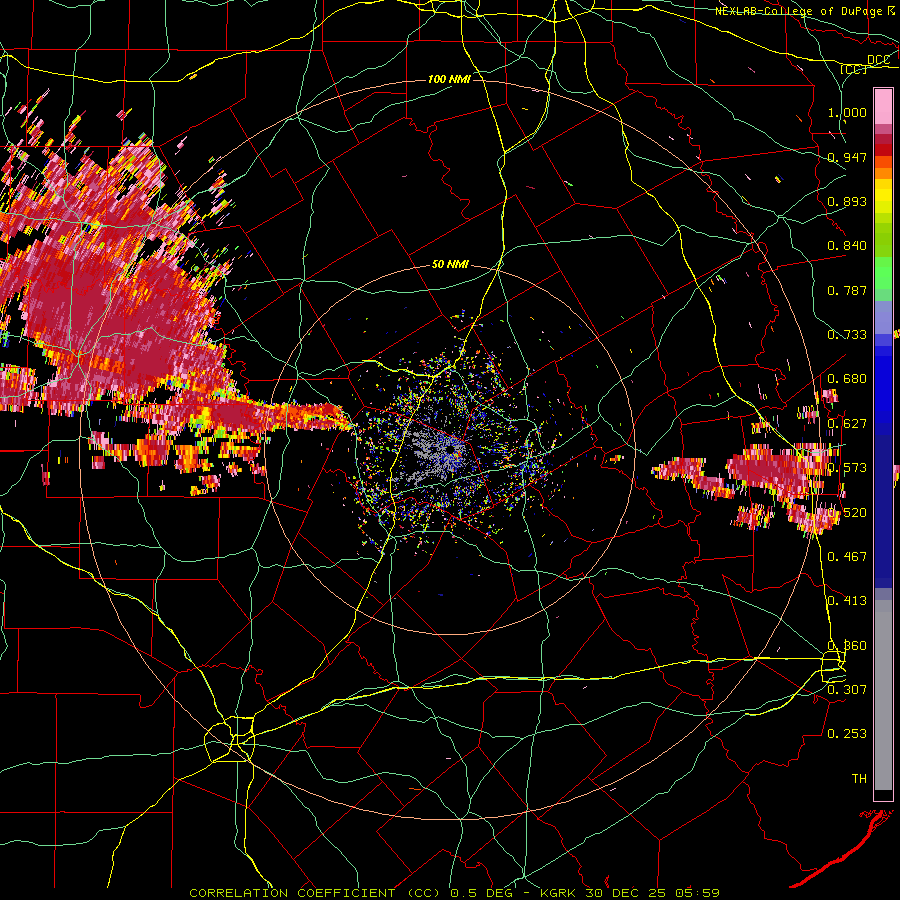Click the 0.947 scale value
Image resolution: width=900 pixels, height=900 pixels.
[847, 157]
